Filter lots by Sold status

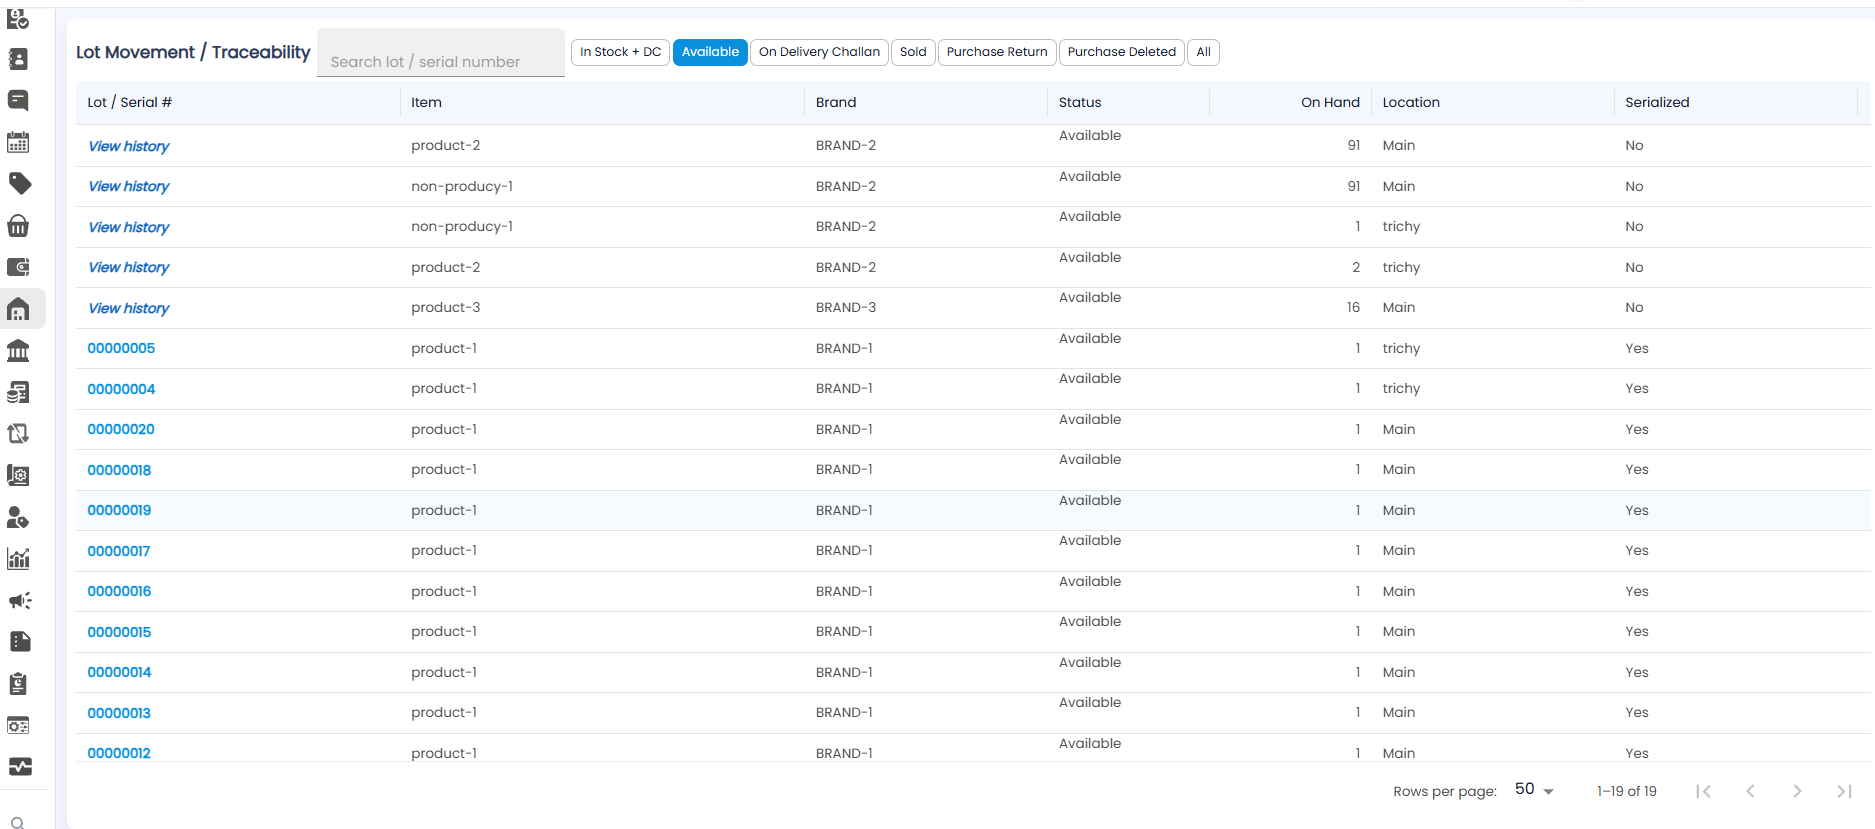coord(913,52)
